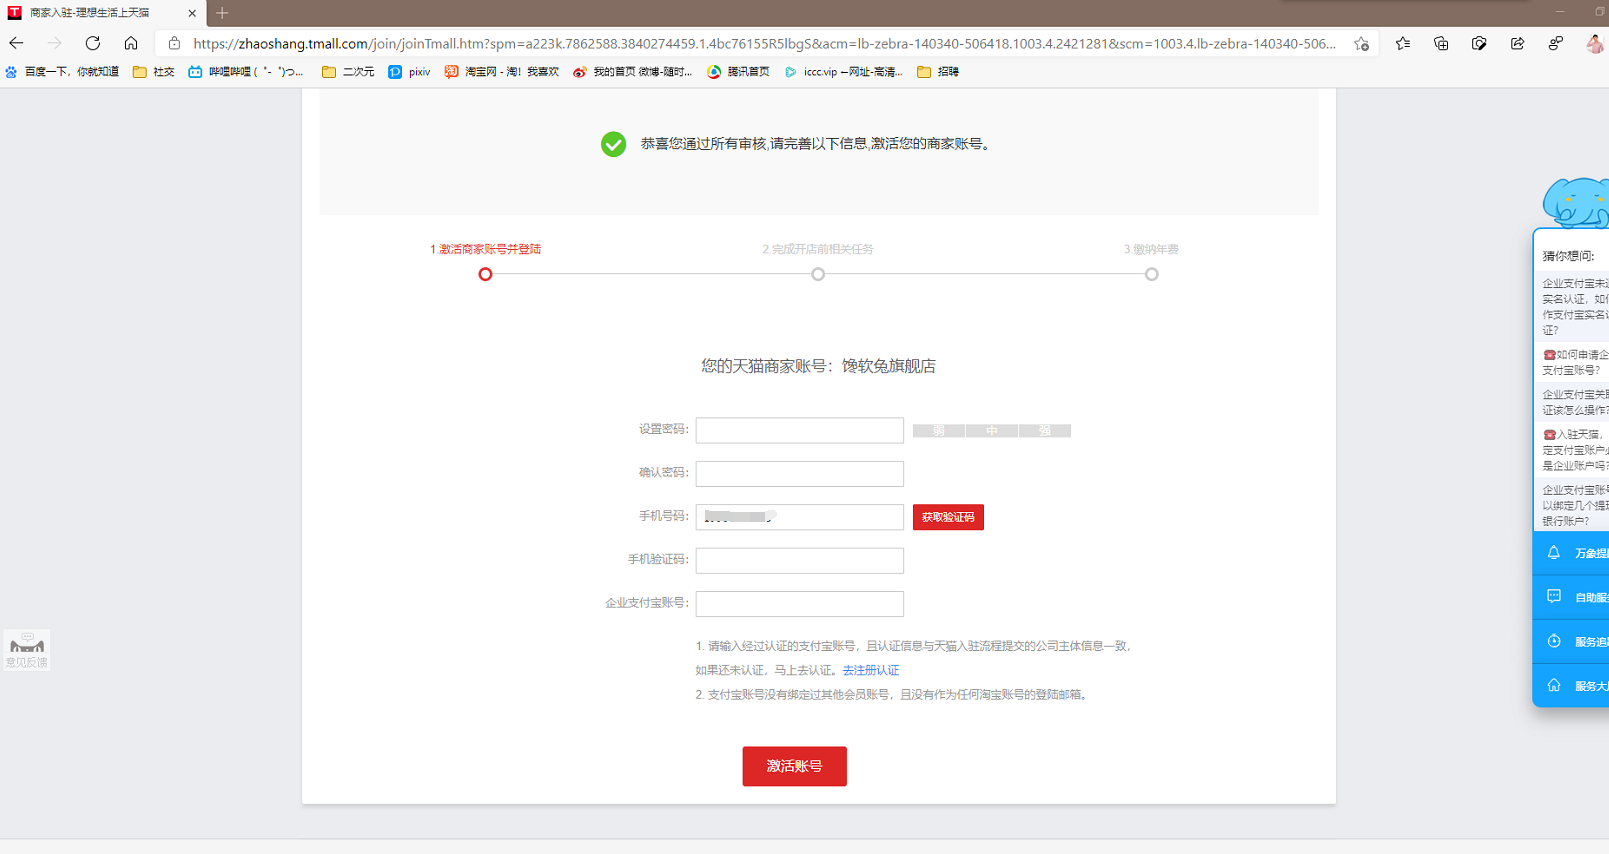Focus the 手机验证码 input field
Screen dimensions: 1609x854
(x=799, y=560)
